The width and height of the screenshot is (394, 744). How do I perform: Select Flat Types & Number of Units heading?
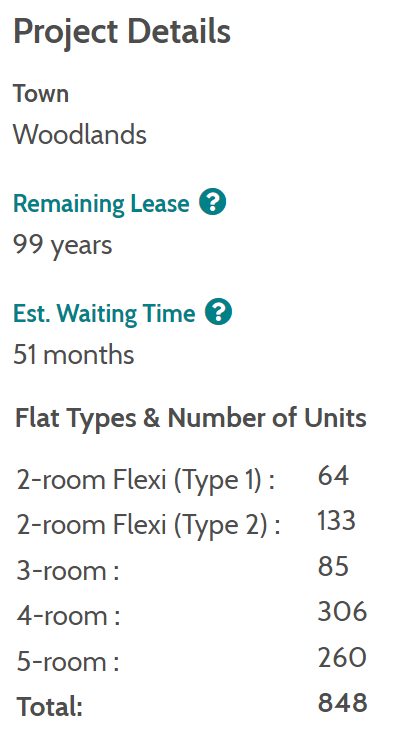pos(191,418)
